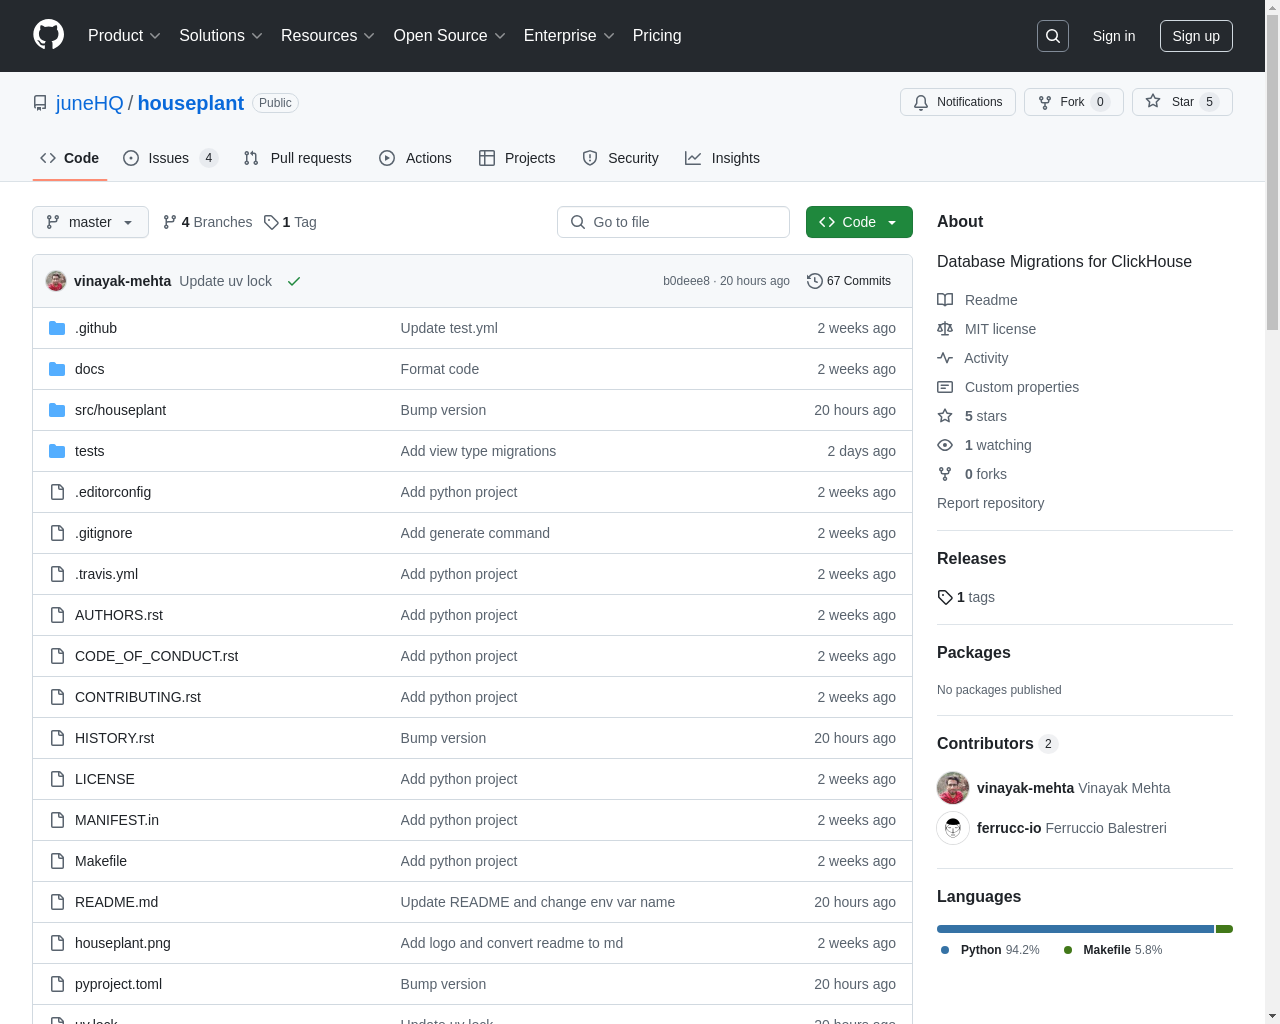Click the docs folder icon
This screenshot has width=1280, height=1024.
pos(57,369)
